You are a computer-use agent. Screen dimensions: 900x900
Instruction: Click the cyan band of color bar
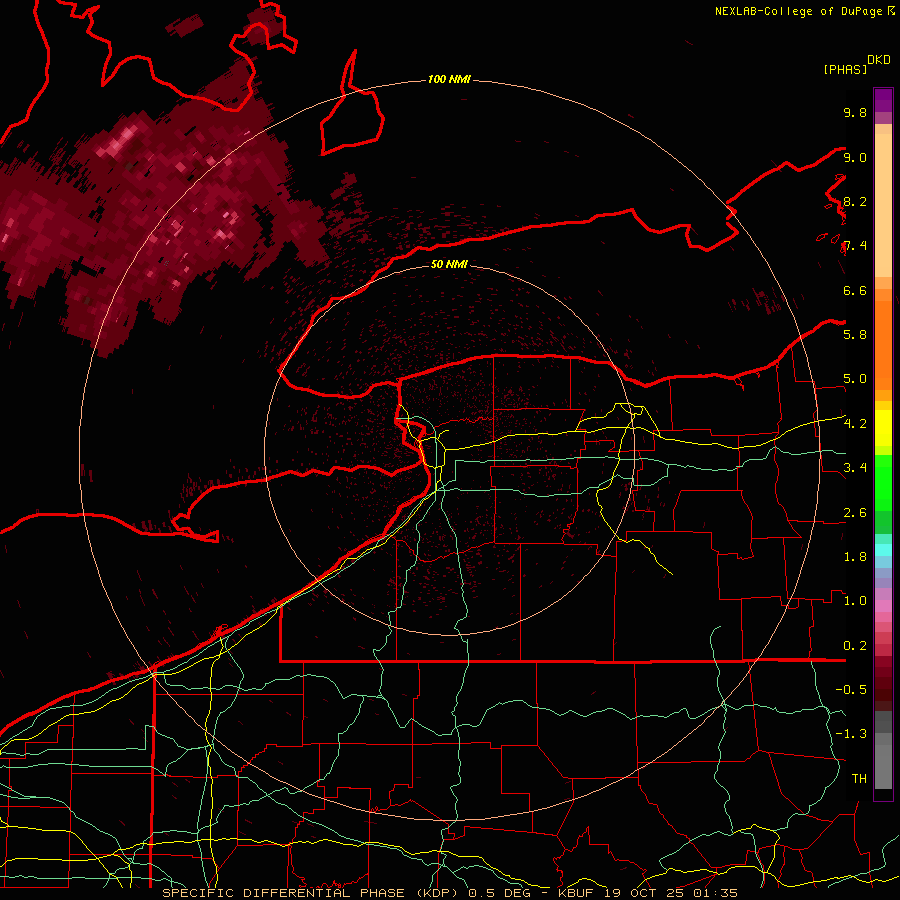click(x=883, y=550)
